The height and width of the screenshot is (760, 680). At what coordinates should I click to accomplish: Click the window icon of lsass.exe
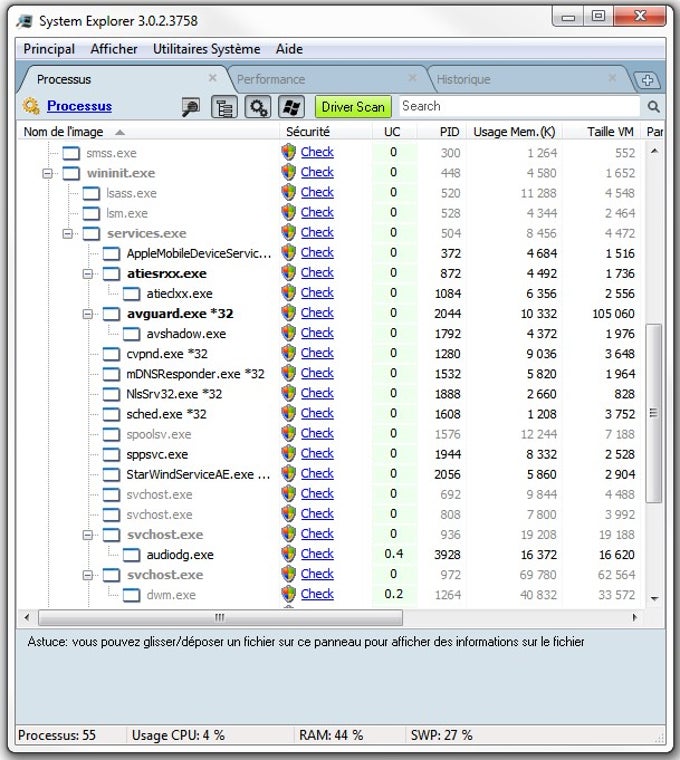91,193
